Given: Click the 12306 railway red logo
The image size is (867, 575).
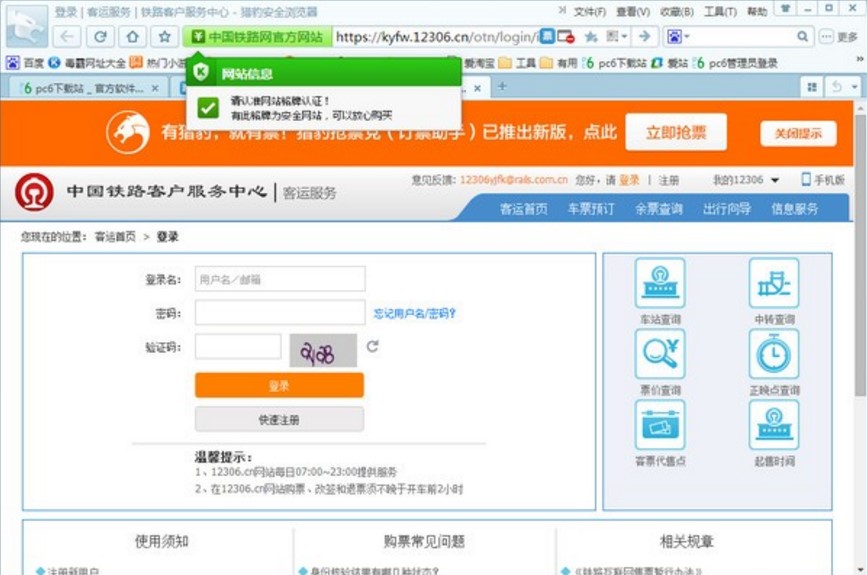Looking at the screenshot, I should 34,192.
